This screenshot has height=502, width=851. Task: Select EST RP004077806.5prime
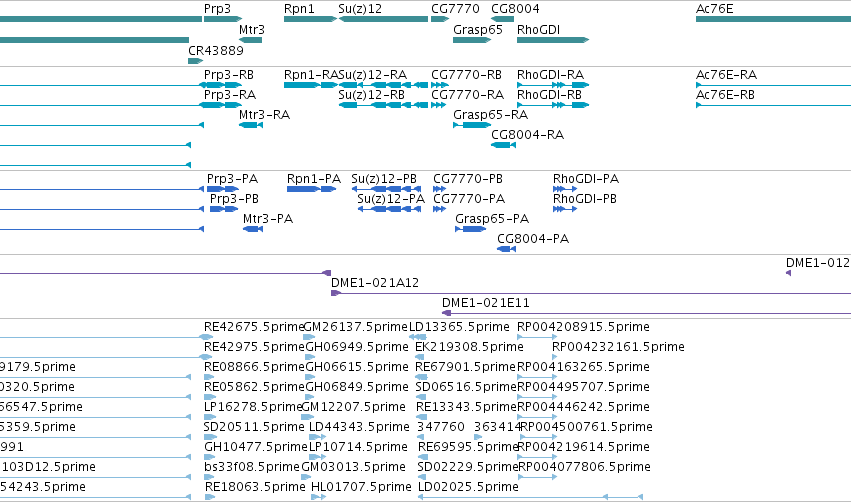click(585, 468)
